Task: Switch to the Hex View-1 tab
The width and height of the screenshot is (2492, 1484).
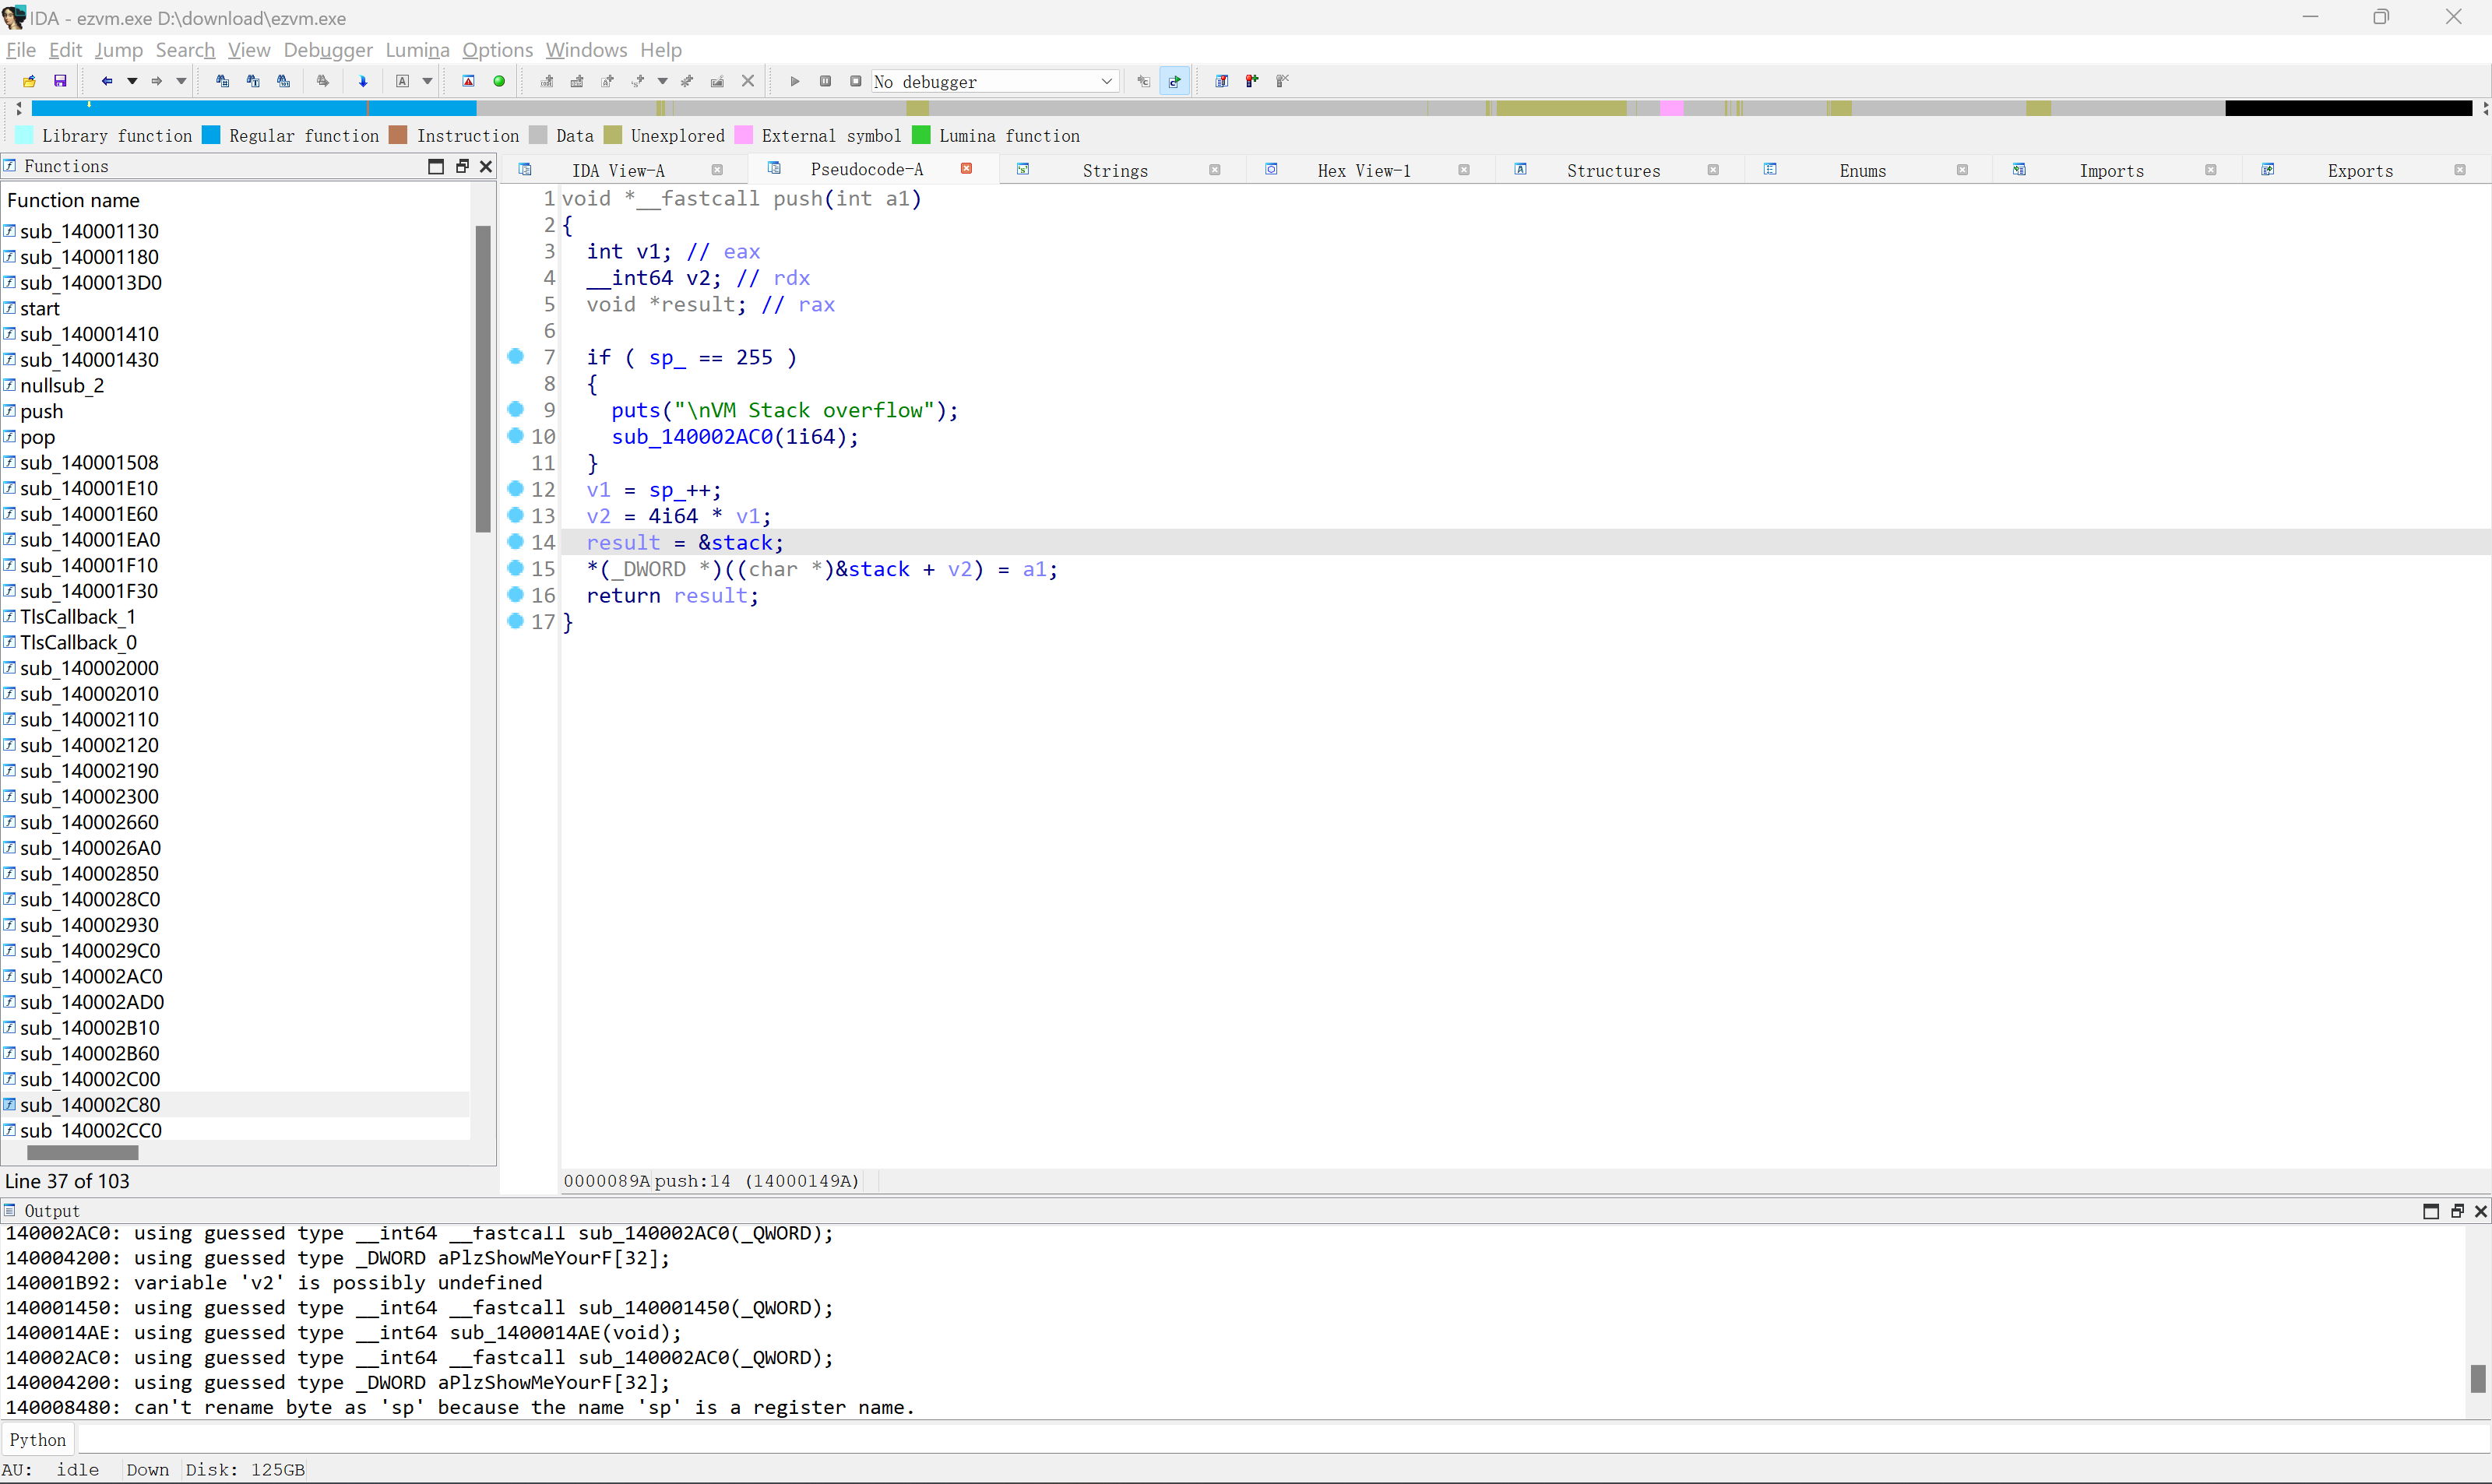Action: click(1364, 170)
